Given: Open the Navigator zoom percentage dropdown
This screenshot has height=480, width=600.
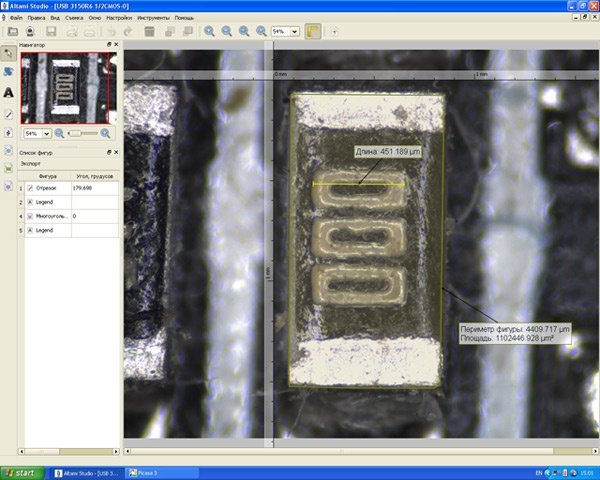Looking at the screenshot, I should pyautogui.click(x=37, y=133).
